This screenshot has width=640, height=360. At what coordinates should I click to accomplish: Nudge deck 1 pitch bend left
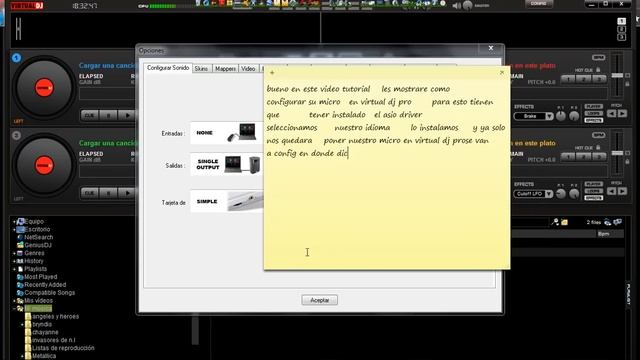(x=611, y=114)
